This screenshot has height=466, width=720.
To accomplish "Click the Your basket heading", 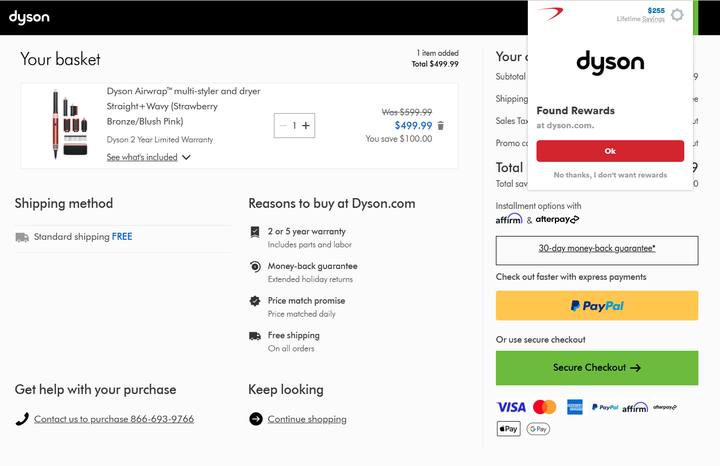I will click(x=60, y=60).
